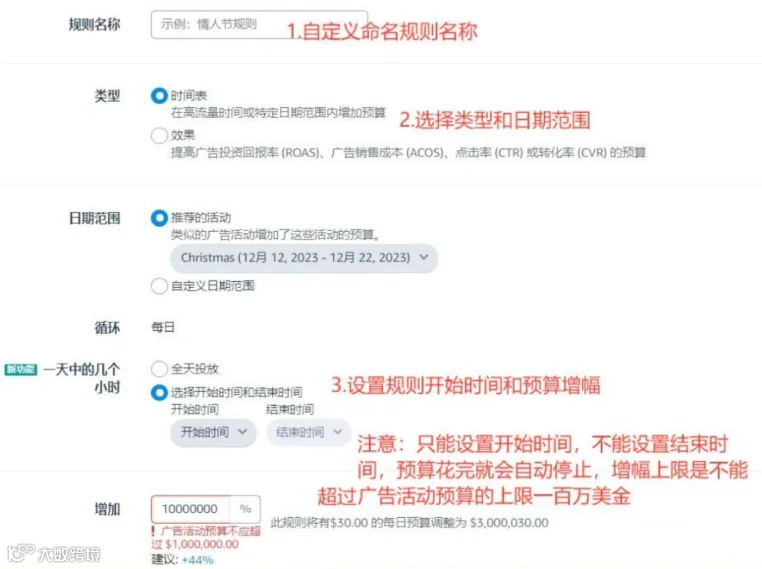
Task: Click the percent sign unit box
Action: click(x=245, y=509)
